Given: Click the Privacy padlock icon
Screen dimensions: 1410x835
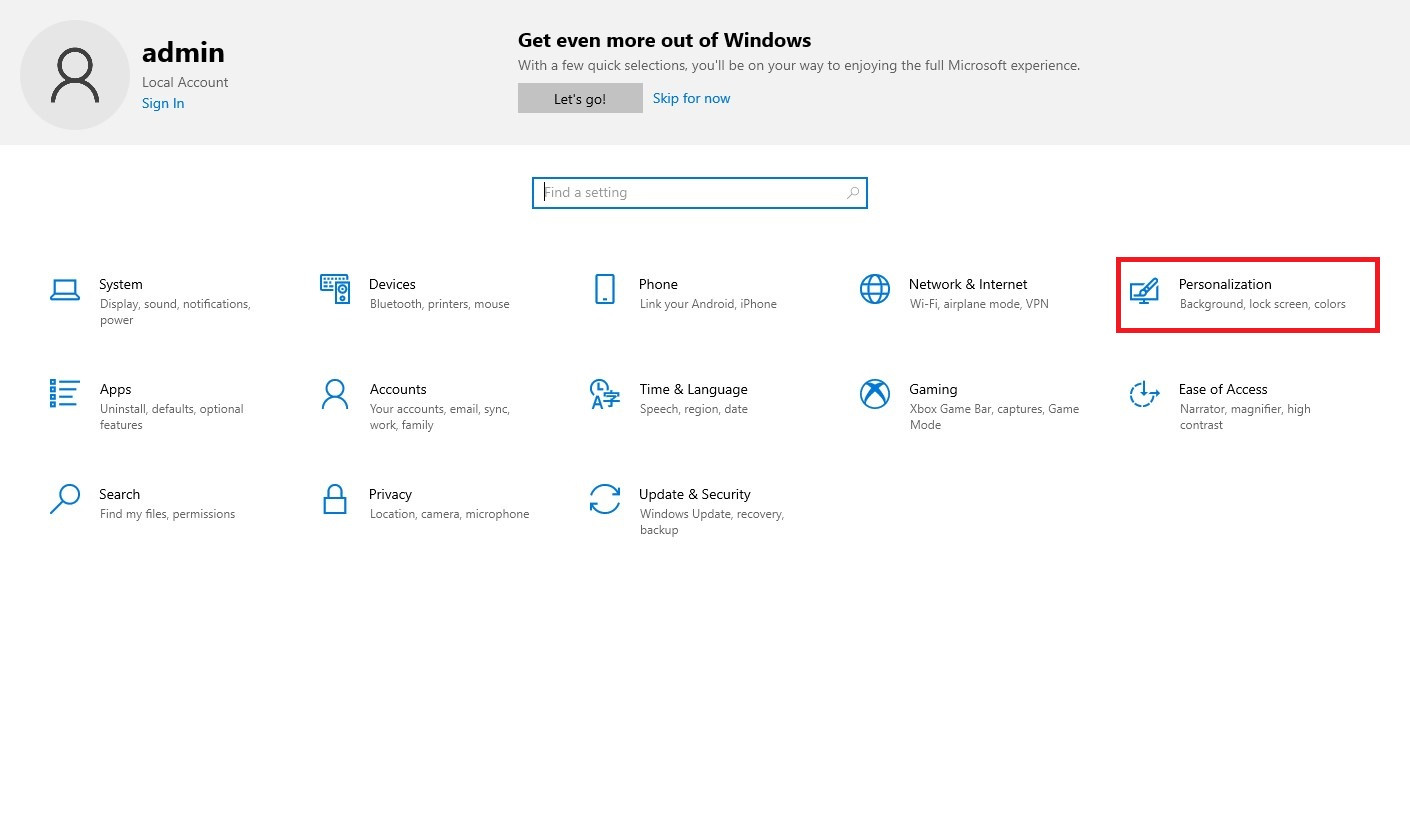Looking at the screenshot, I should click(x=335, y=499).
